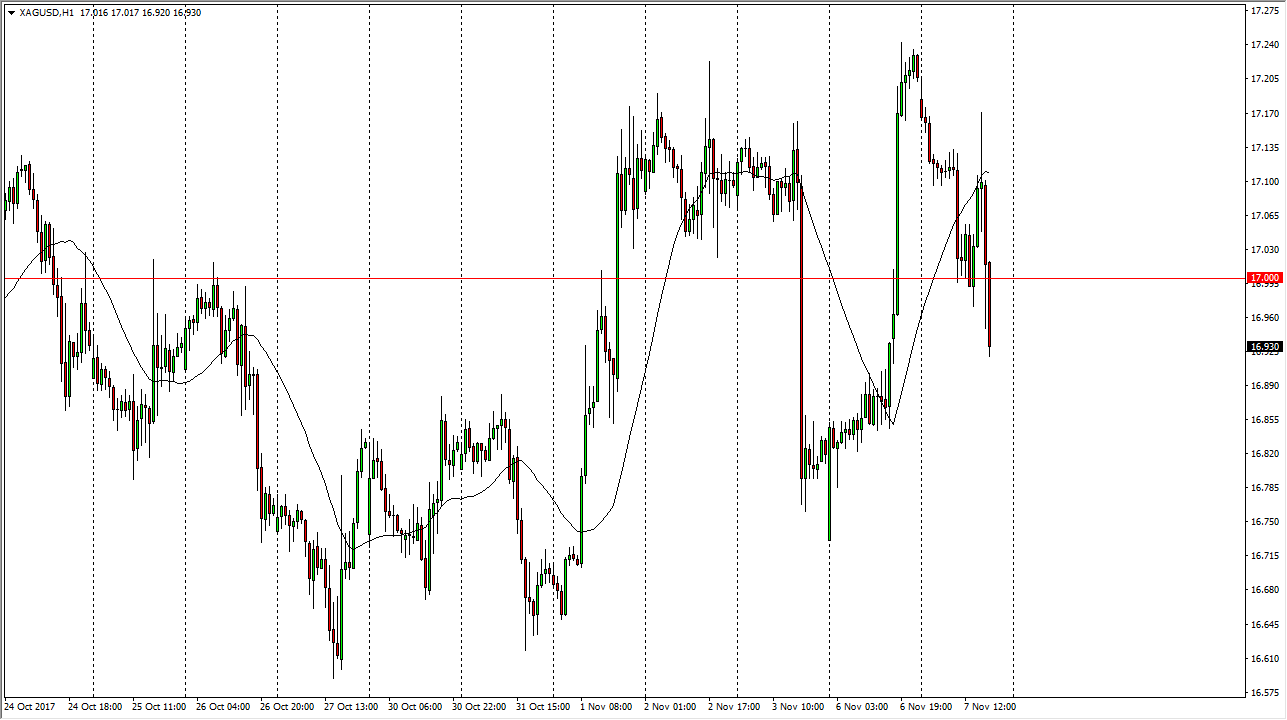Open the XAGUSD,H1 chart dropdown arrow
The image size is (1287, 720).
point(10,13)
